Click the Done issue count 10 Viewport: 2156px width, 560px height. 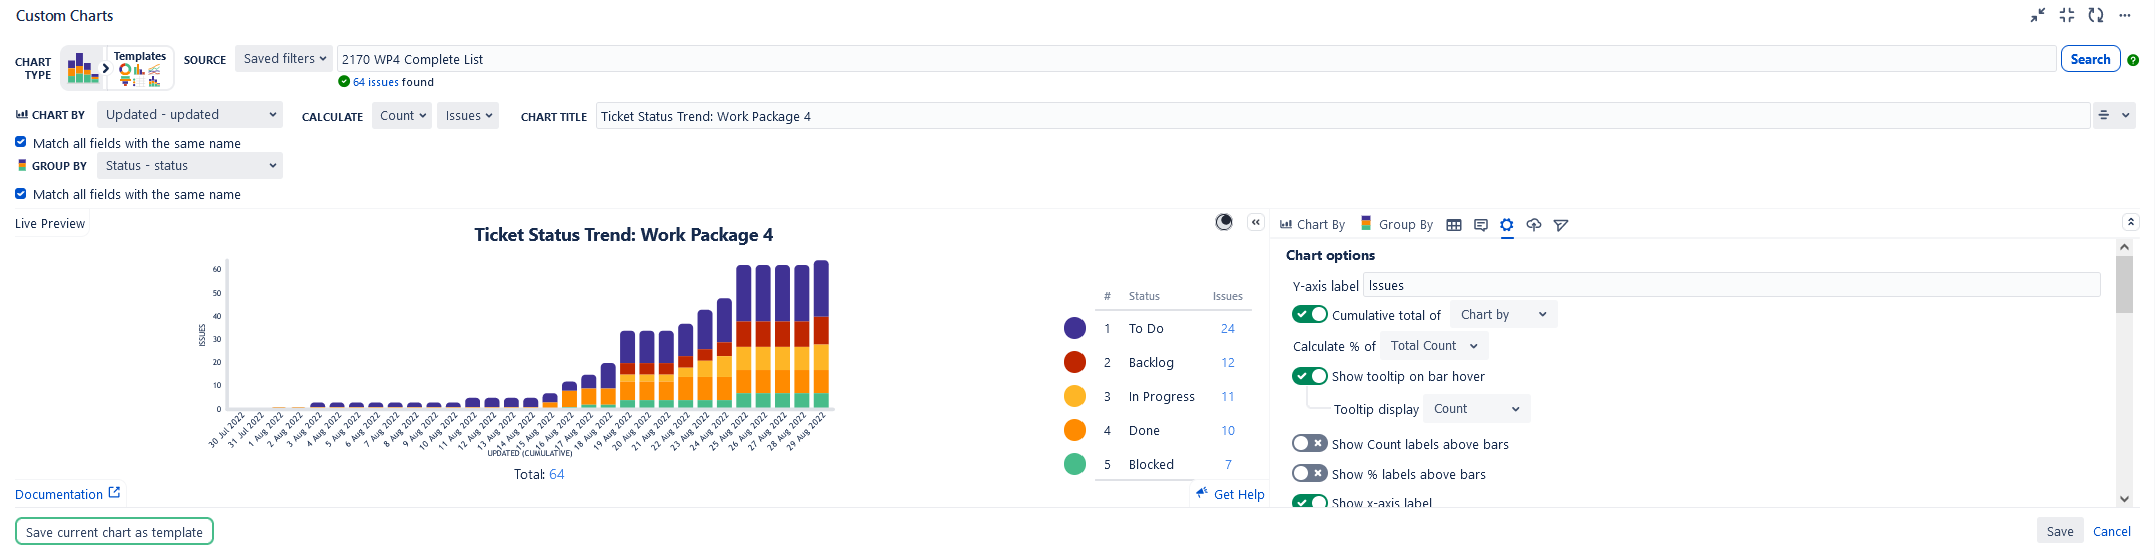tap(1228, 430)
